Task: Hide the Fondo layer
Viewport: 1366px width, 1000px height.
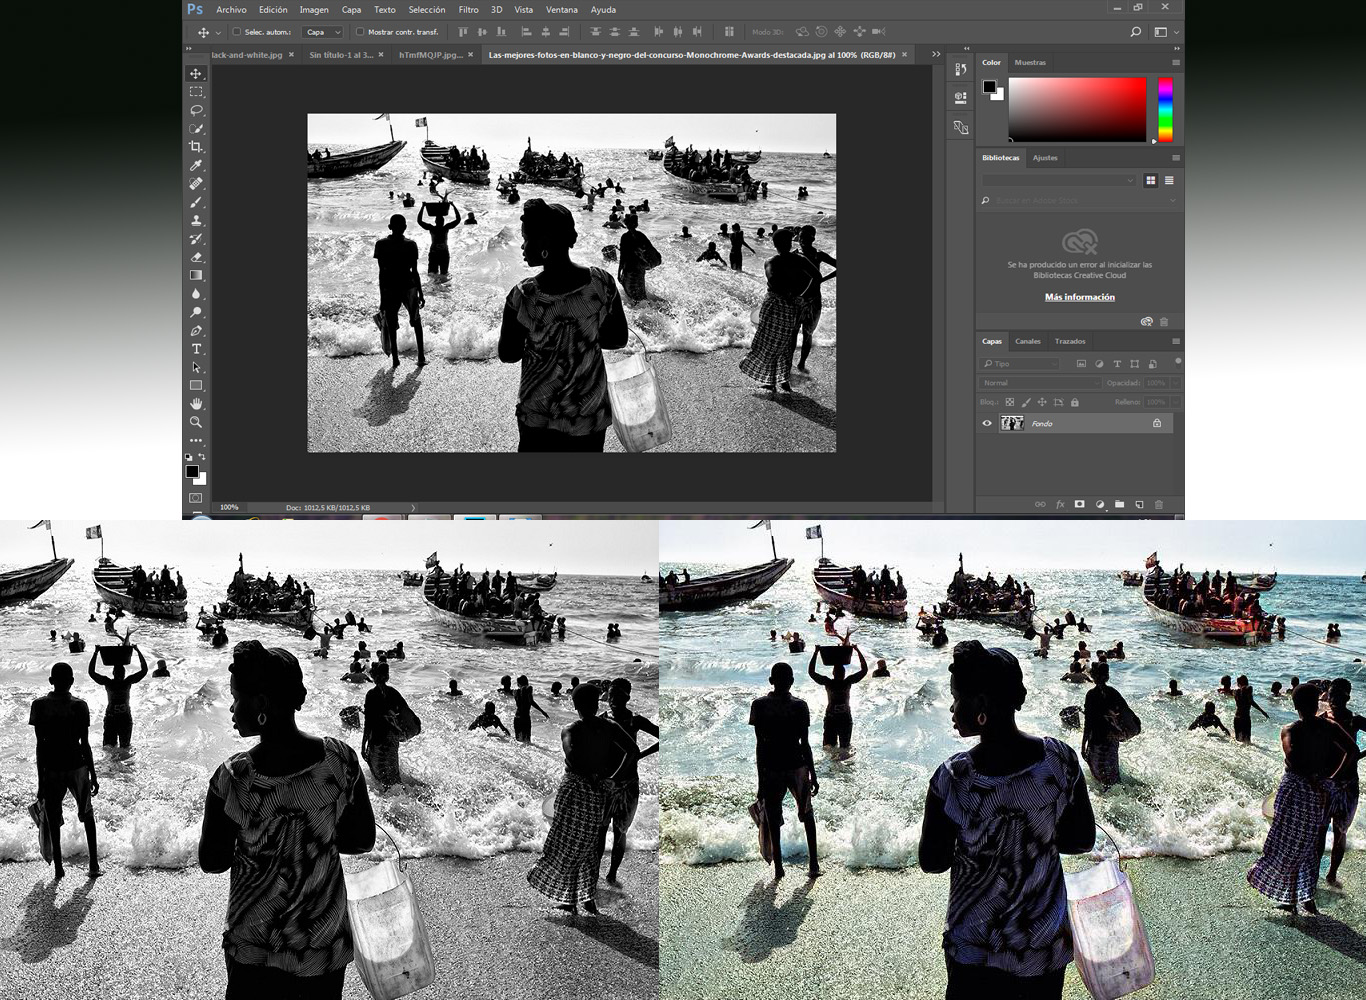Action: (987, 423)
